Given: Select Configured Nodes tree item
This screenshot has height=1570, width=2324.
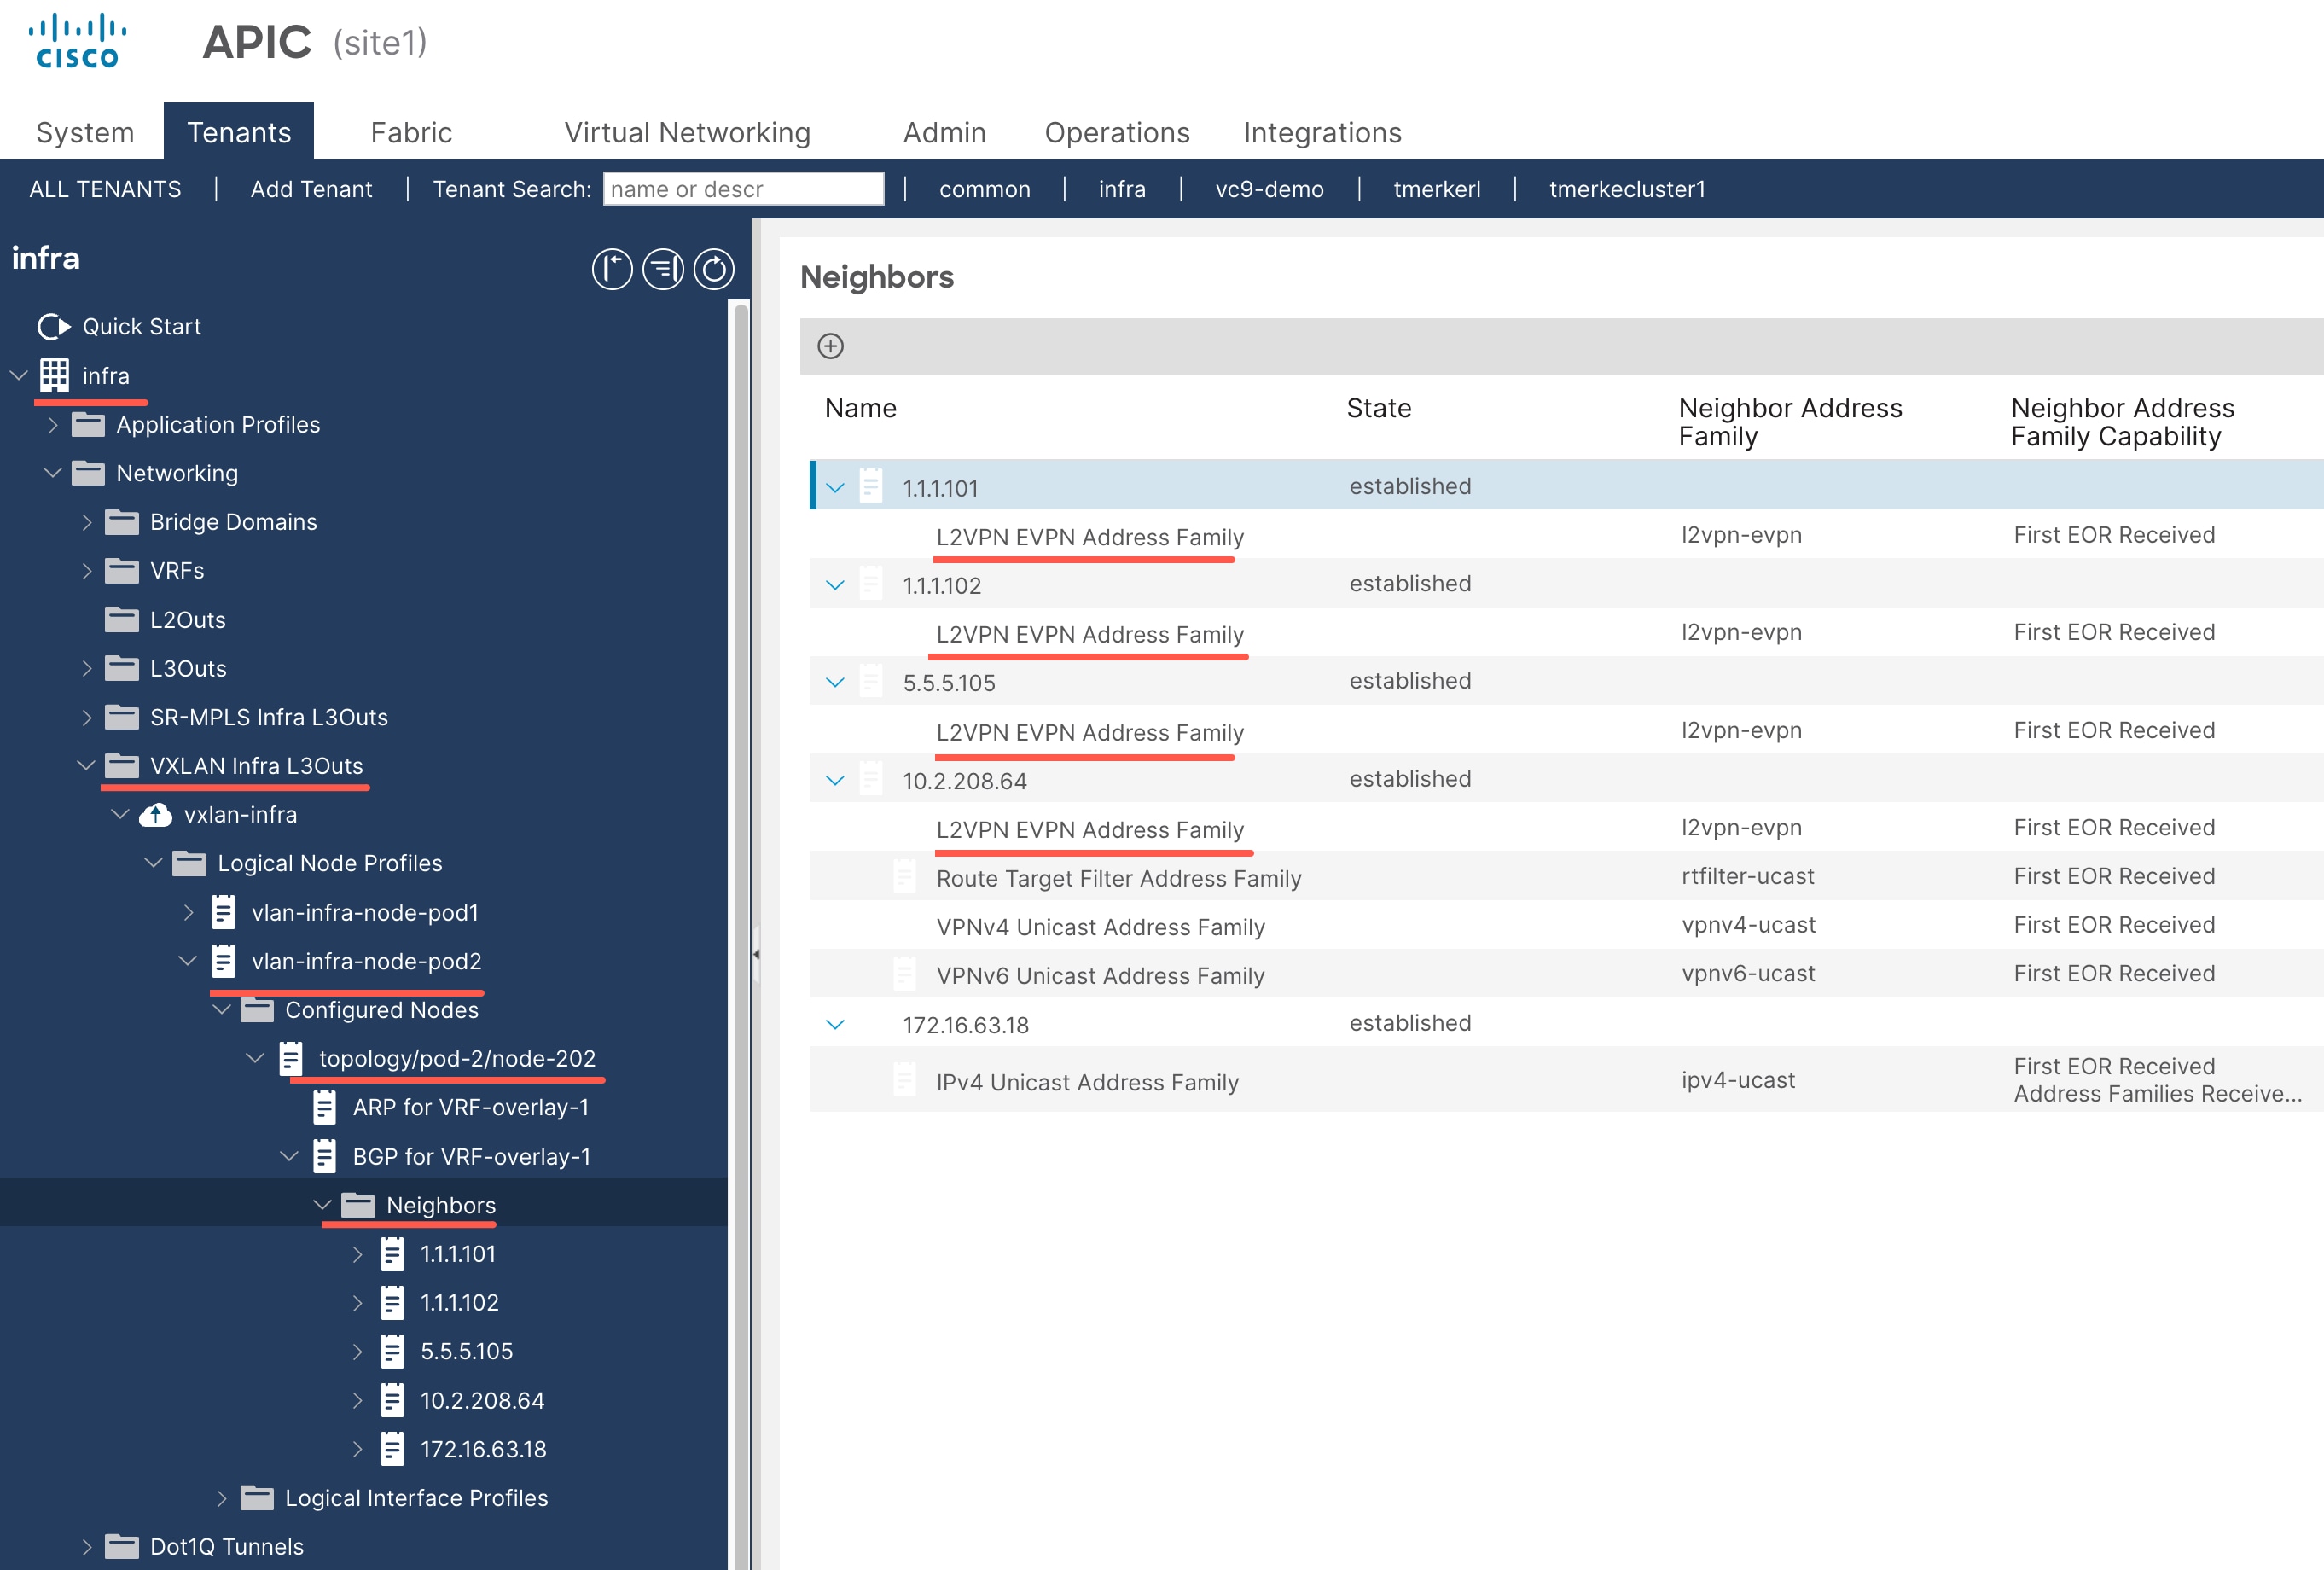Looking at the screenshot, I should click(x=381, y=1010).
